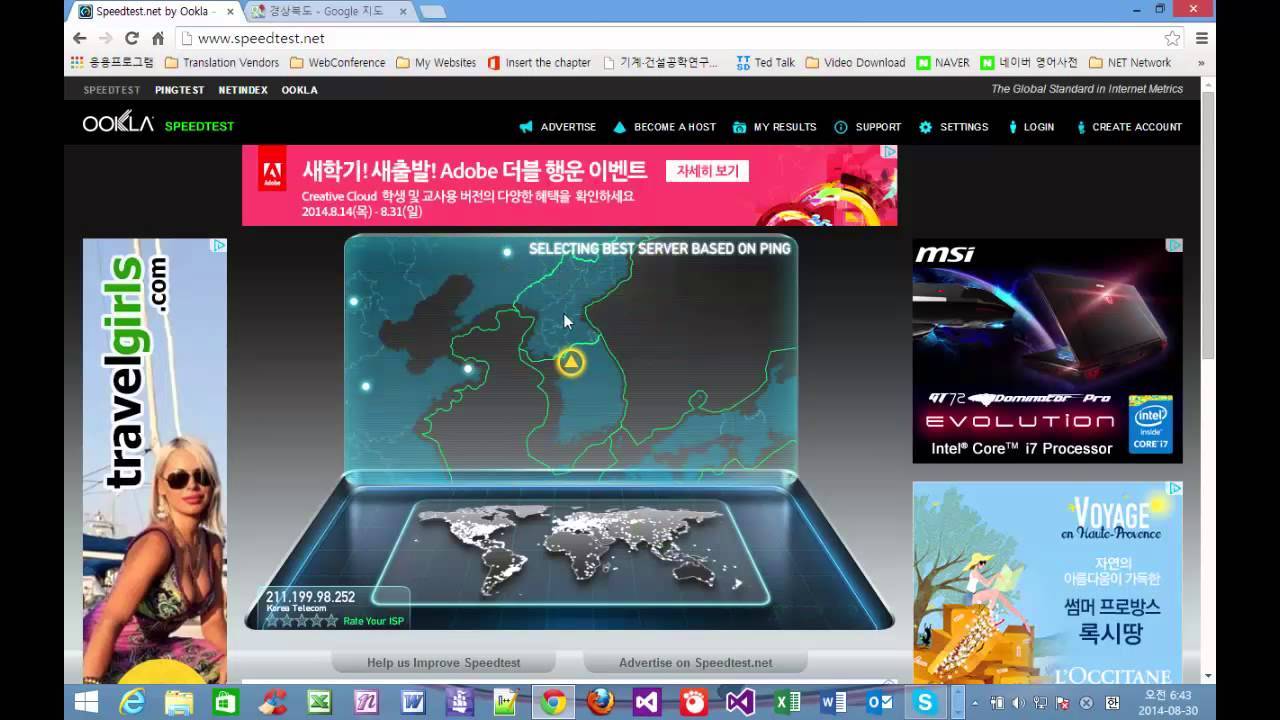This screenshot has width=1280, height=720.
Task: Click the browser address bar
Action: 400,38
